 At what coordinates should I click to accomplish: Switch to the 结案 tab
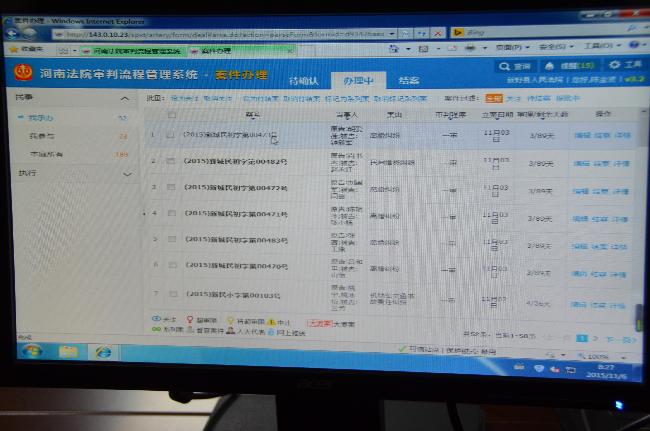click(408, 80)
